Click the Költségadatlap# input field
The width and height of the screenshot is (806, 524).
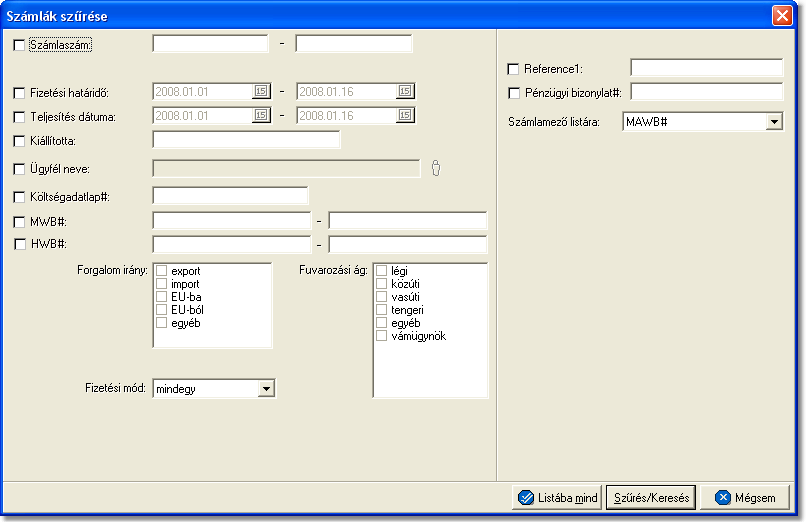pyautogui.click(x=230, y=195)
